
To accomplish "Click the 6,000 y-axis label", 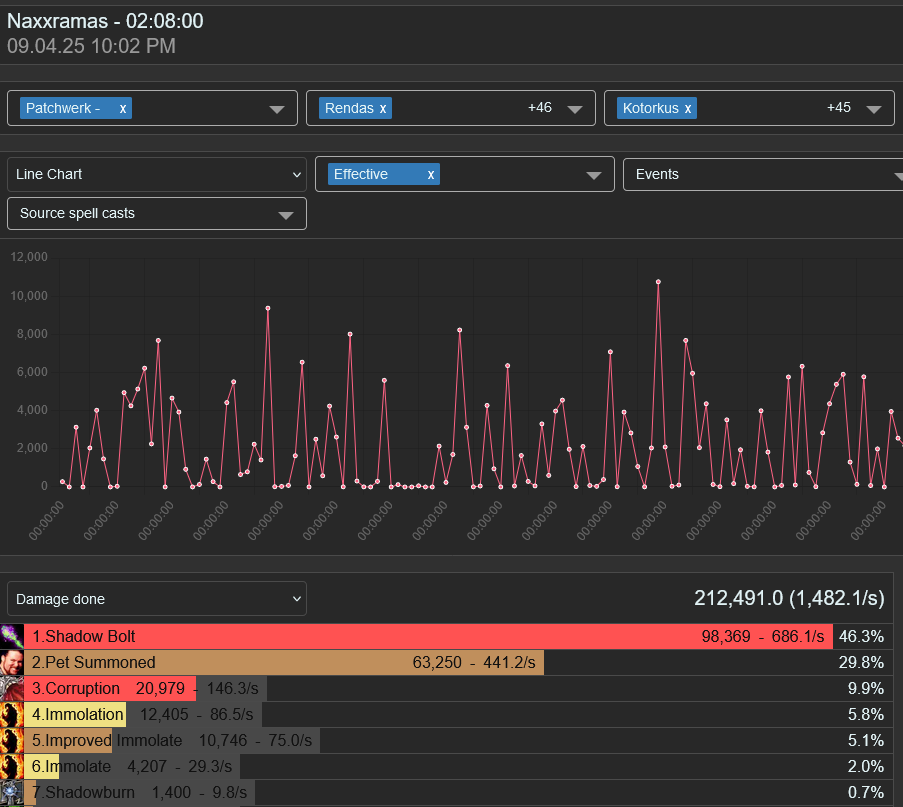I will [32, 372].
